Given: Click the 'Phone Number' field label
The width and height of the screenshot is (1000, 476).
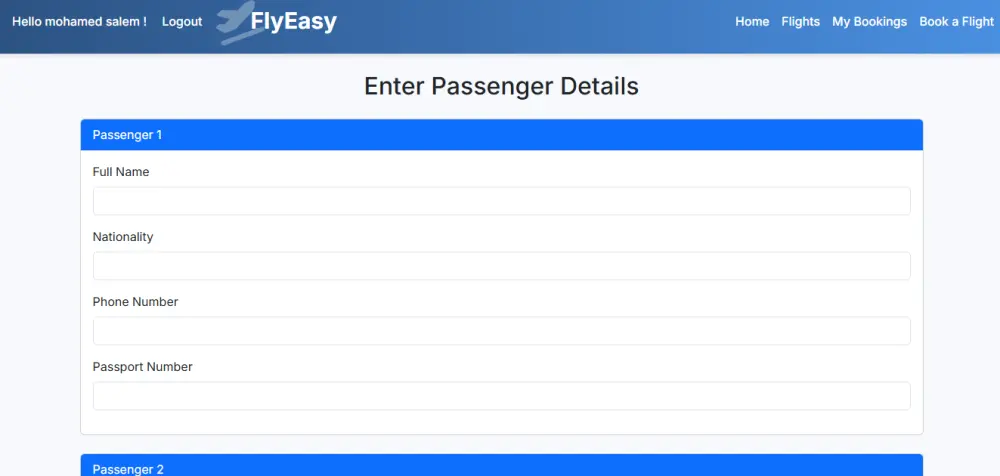Looking at the screenshot, I should click(135, 302).
